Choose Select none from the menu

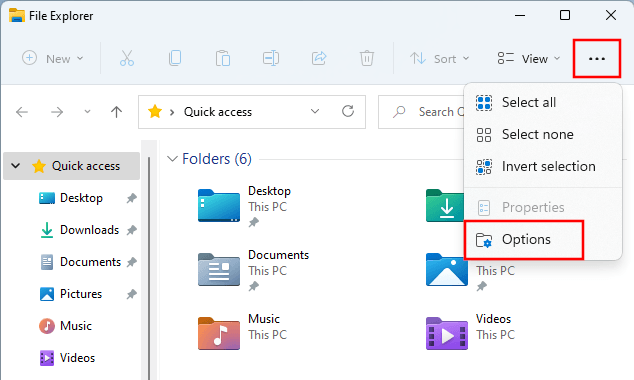543,134
